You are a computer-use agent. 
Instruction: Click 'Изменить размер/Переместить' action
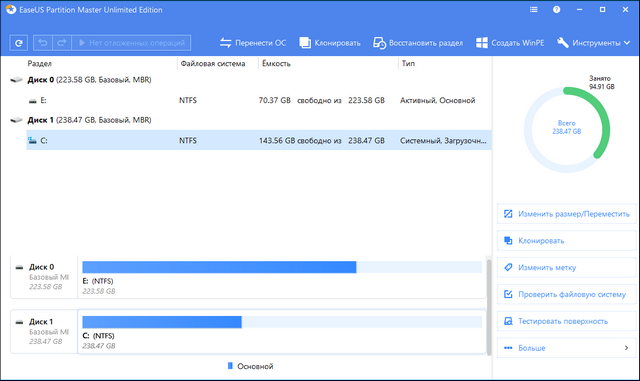[x=567, y=214]
